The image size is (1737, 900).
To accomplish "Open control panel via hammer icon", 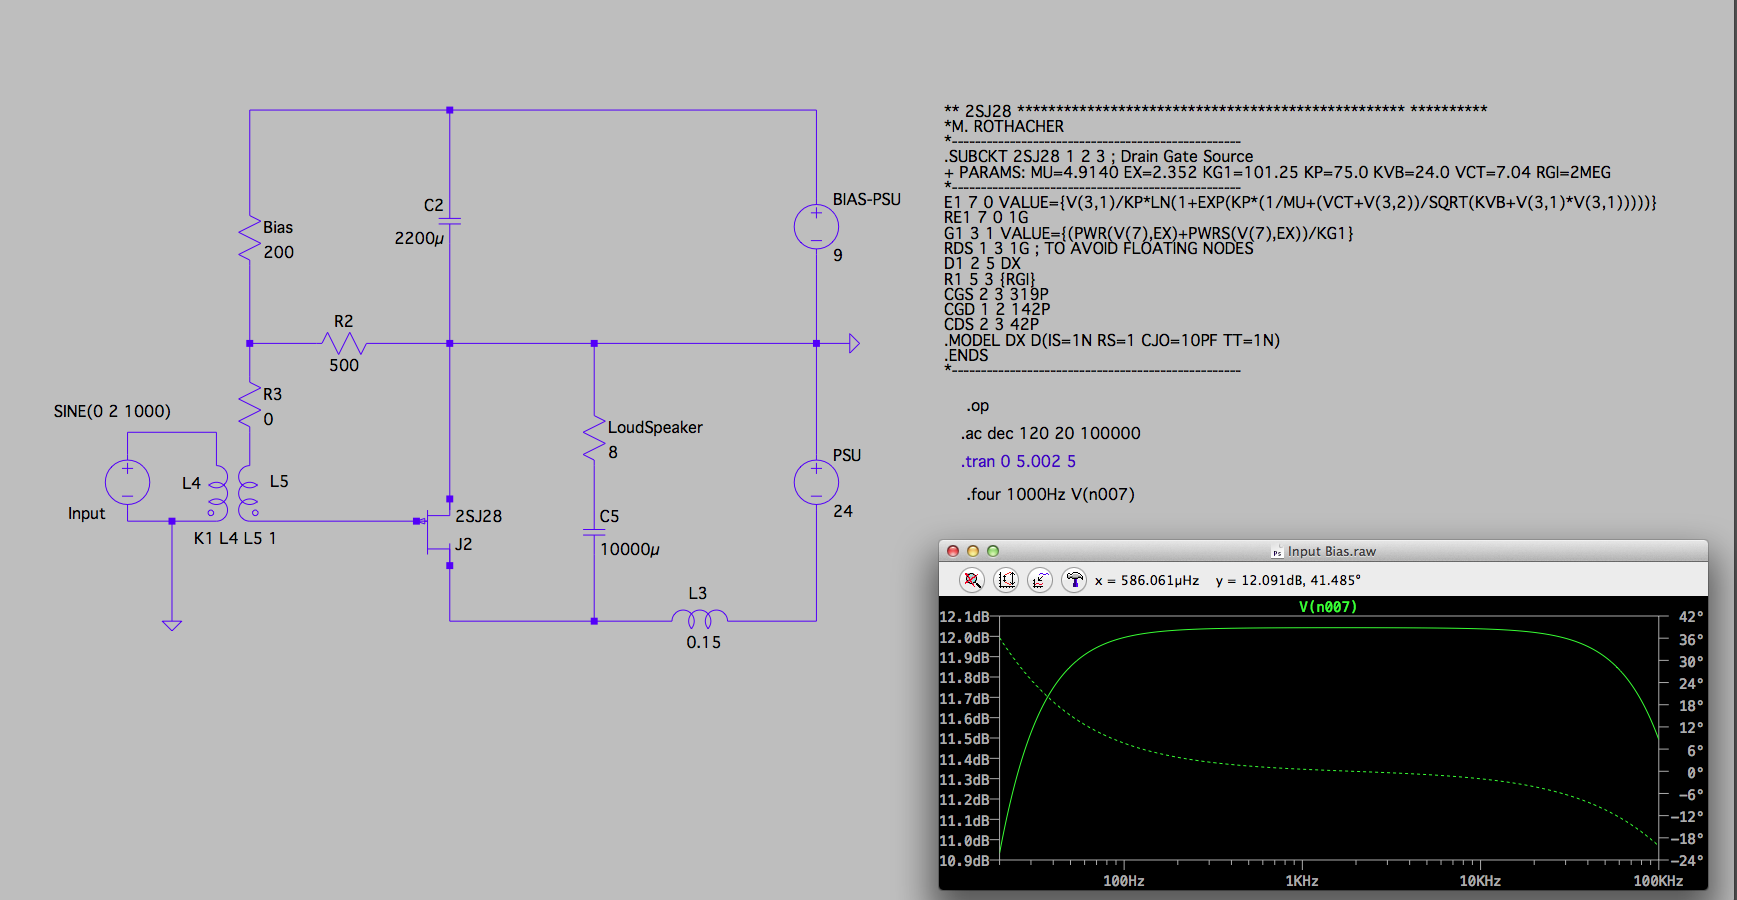I will tap(1074, 580).
